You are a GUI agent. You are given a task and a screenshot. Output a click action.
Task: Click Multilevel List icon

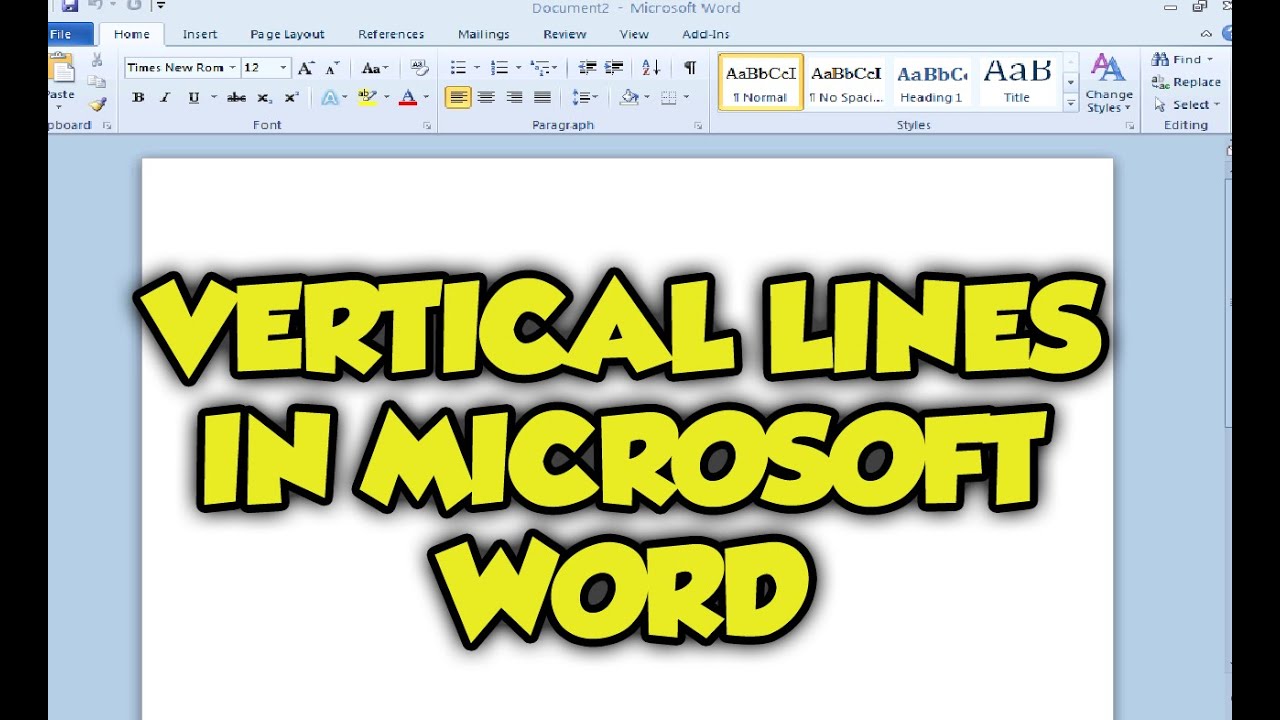(541, 68)
